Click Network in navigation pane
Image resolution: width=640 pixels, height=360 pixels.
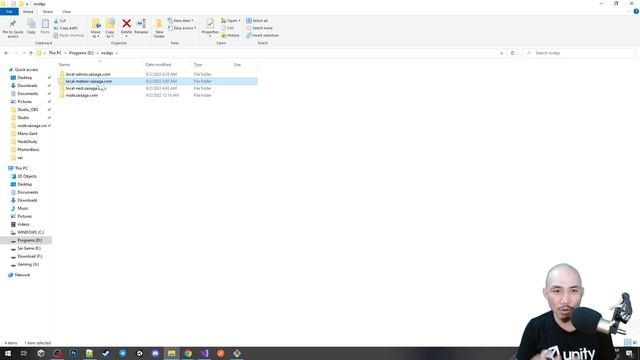click(x=22, y=275)
